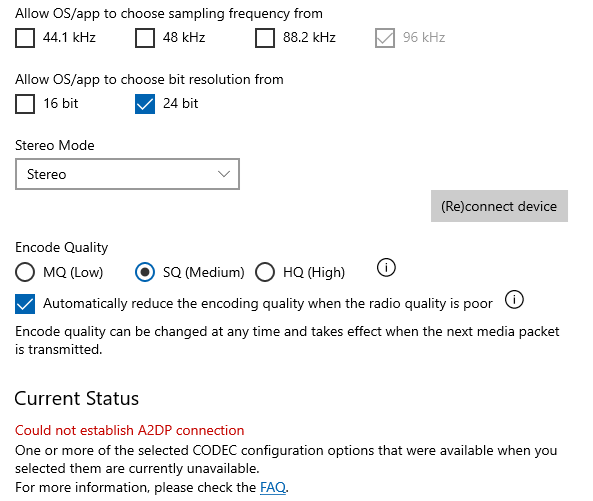
Task: Click the HQ (High) label
Action: tap(314, 272)
